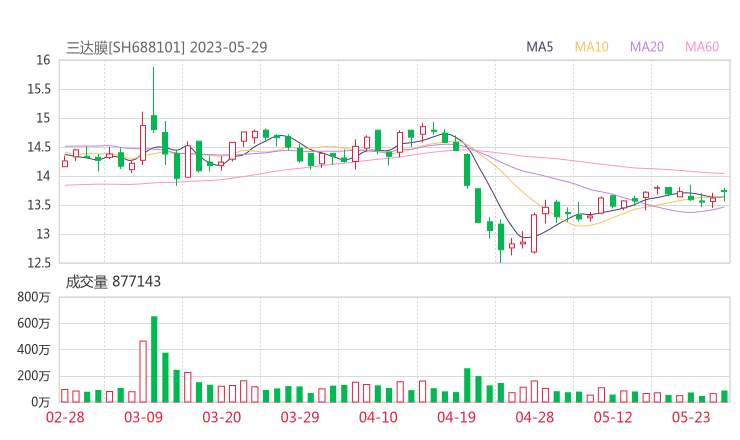Click the 800万 volume axis label
The height and width of the screenshot is (440, 740).
pyautogui.click(x=34, y=297)
